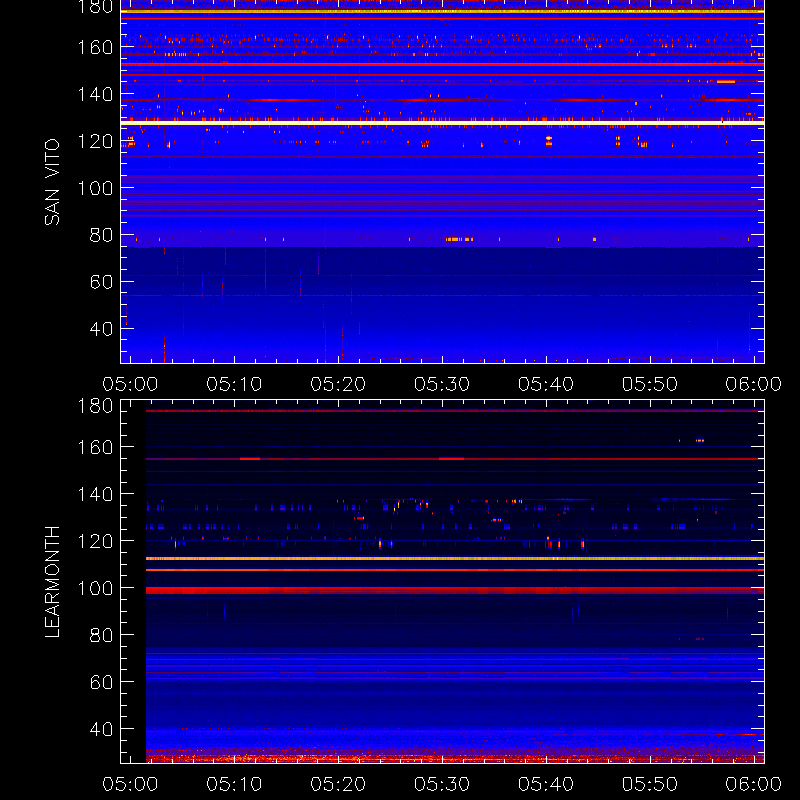800x800 pixels.
Task: Click the yellow band near 112 in Learmonth
Action: coord(455,559)
